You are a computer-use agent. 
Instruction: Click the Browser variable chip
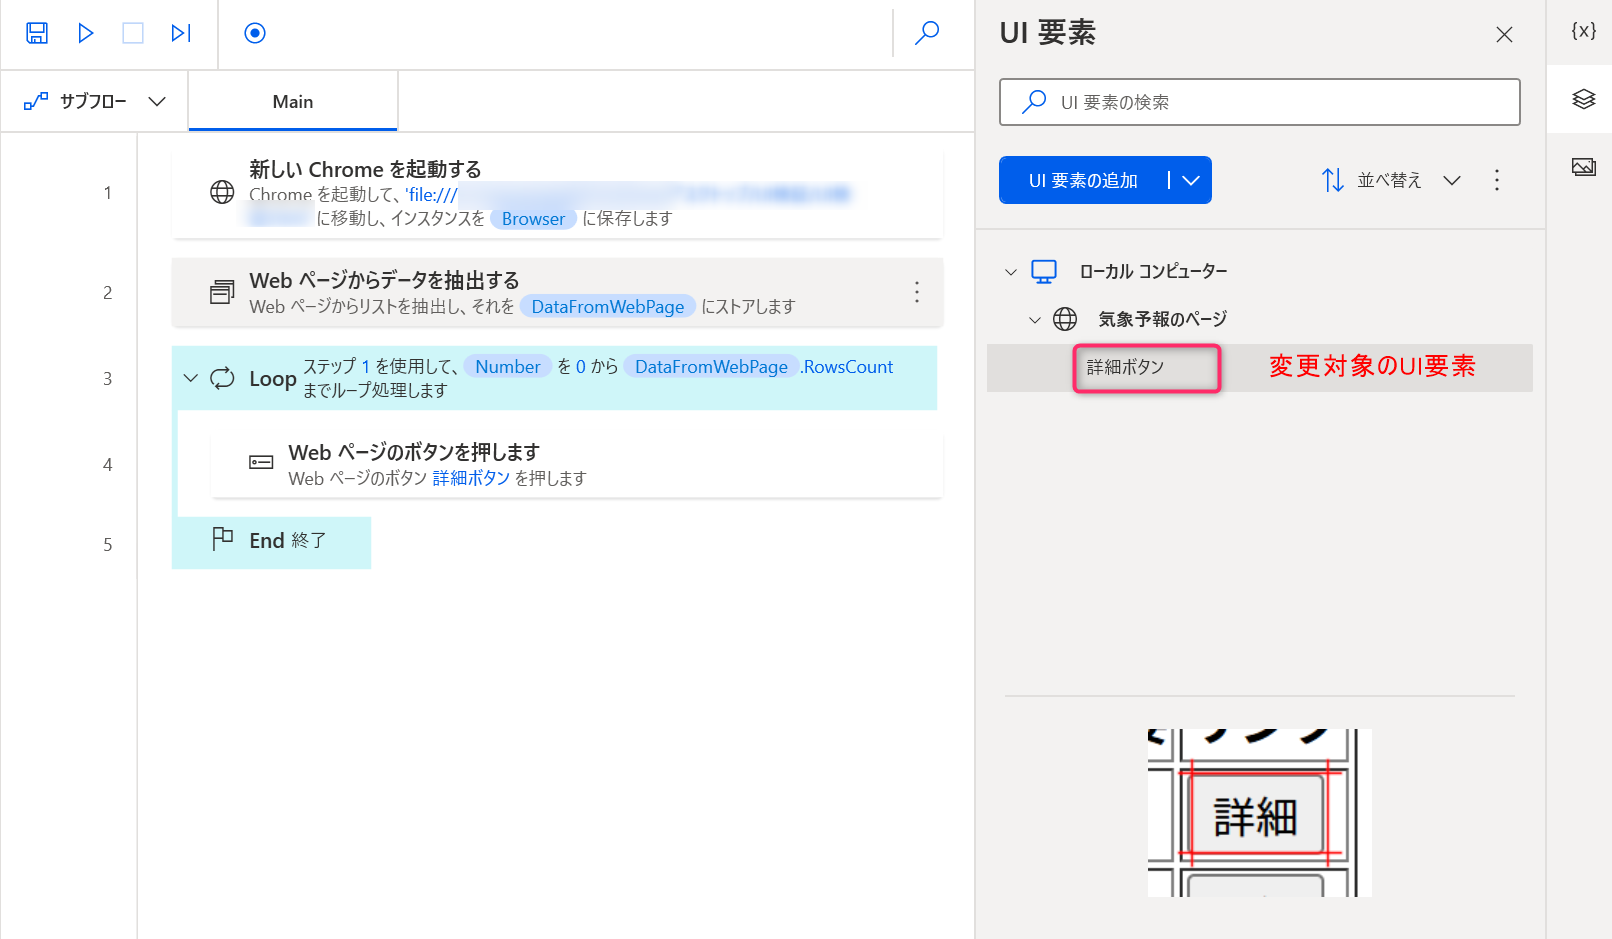pyautogui.click(x=533, y=219)
